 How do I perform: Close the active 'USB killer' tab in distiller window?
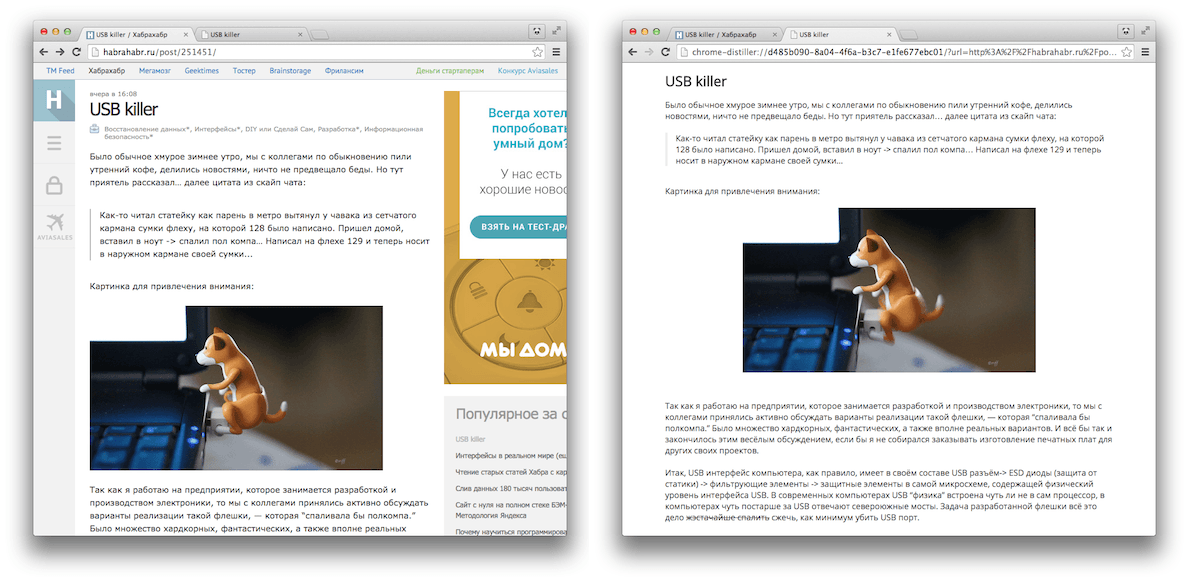point(889,34)
